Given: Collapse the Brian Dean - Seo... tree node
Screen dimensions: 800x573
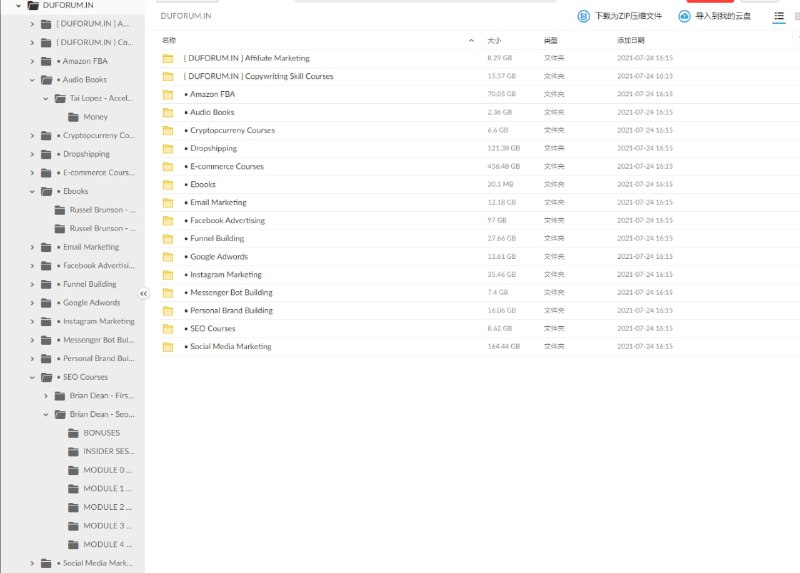Looking at the screenshot, I should tap(45, 415).
